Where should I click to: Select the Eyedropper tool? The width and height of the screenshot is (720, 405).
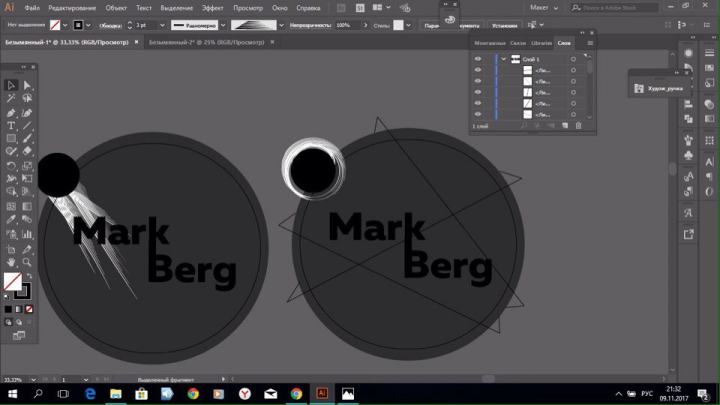11,219
